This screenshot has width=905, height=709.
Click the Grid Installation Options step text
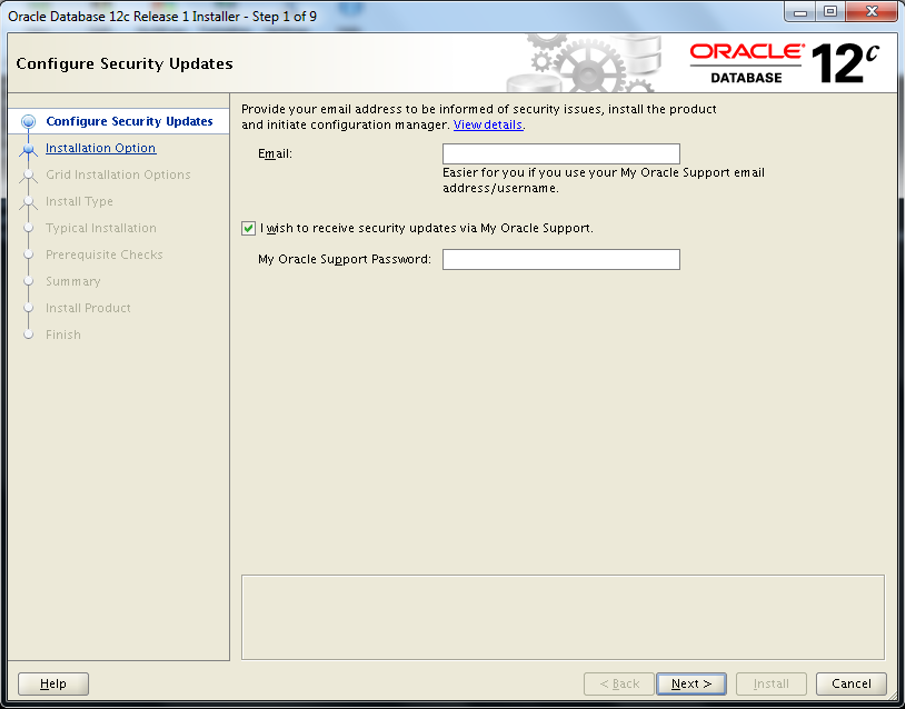point(118,174)
